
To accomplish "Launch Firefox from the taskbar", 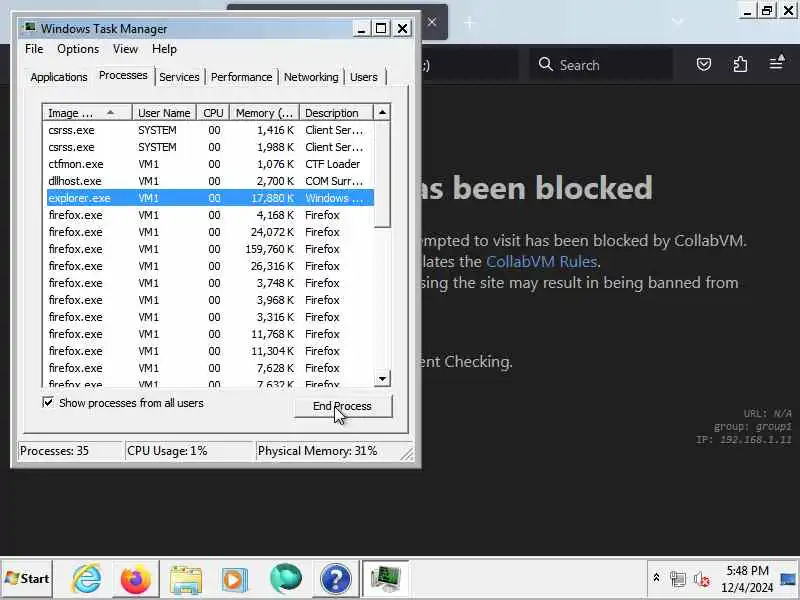I will 136,579.
